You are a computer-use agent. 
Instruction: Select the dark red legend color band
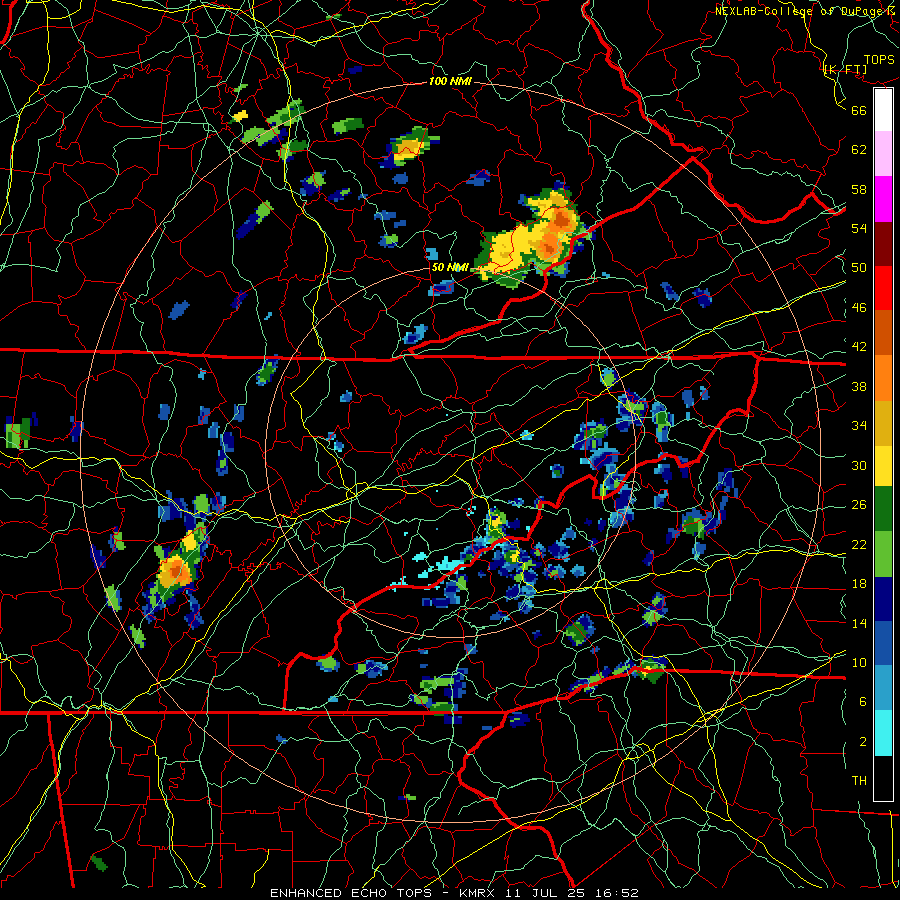point(883,244)
